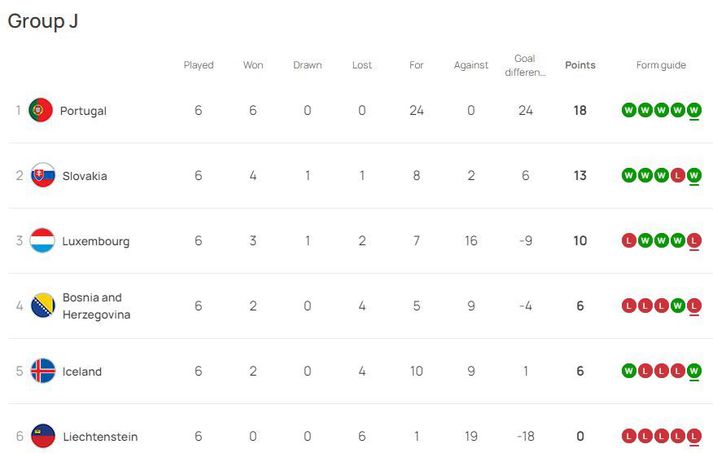Open the Iceland team link

point(82,372)
